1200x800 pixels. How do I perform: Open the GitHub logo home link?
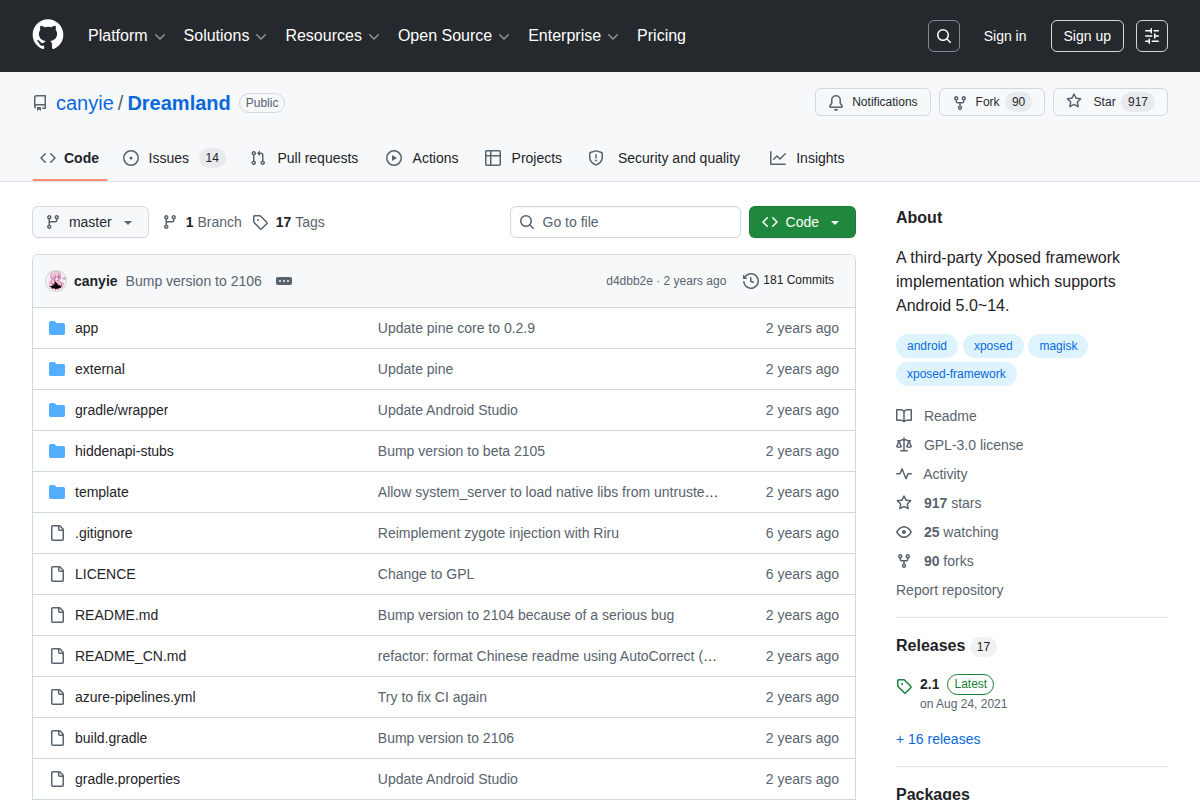(x=48, y=35)
